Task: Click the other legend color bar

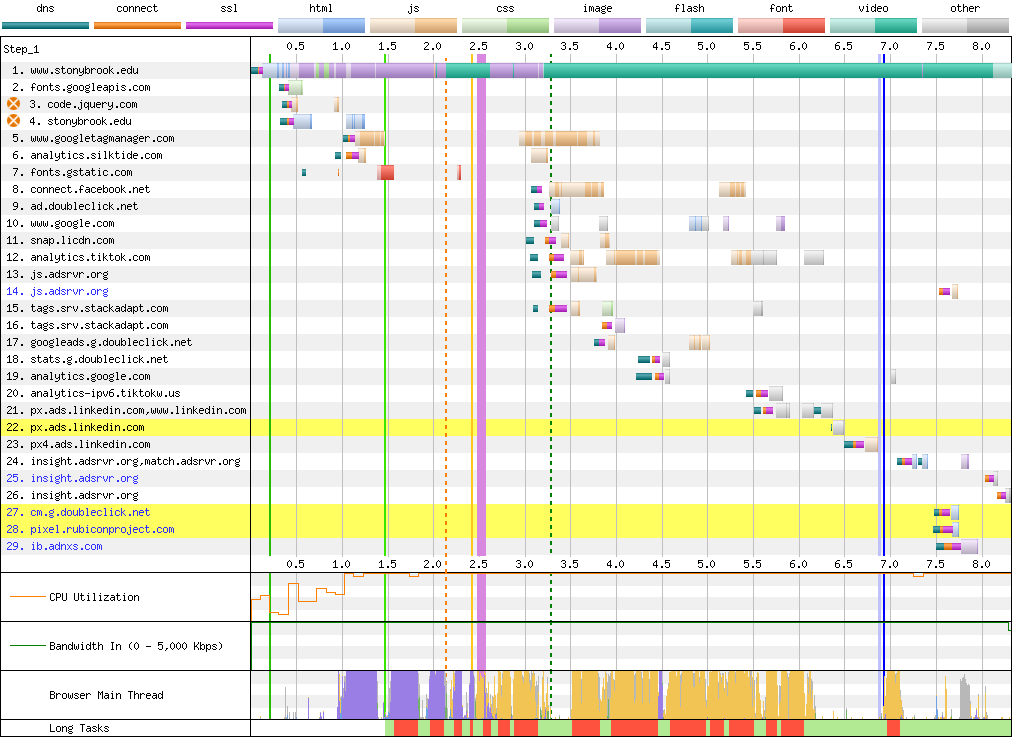Action: click(x=966, y=26)
